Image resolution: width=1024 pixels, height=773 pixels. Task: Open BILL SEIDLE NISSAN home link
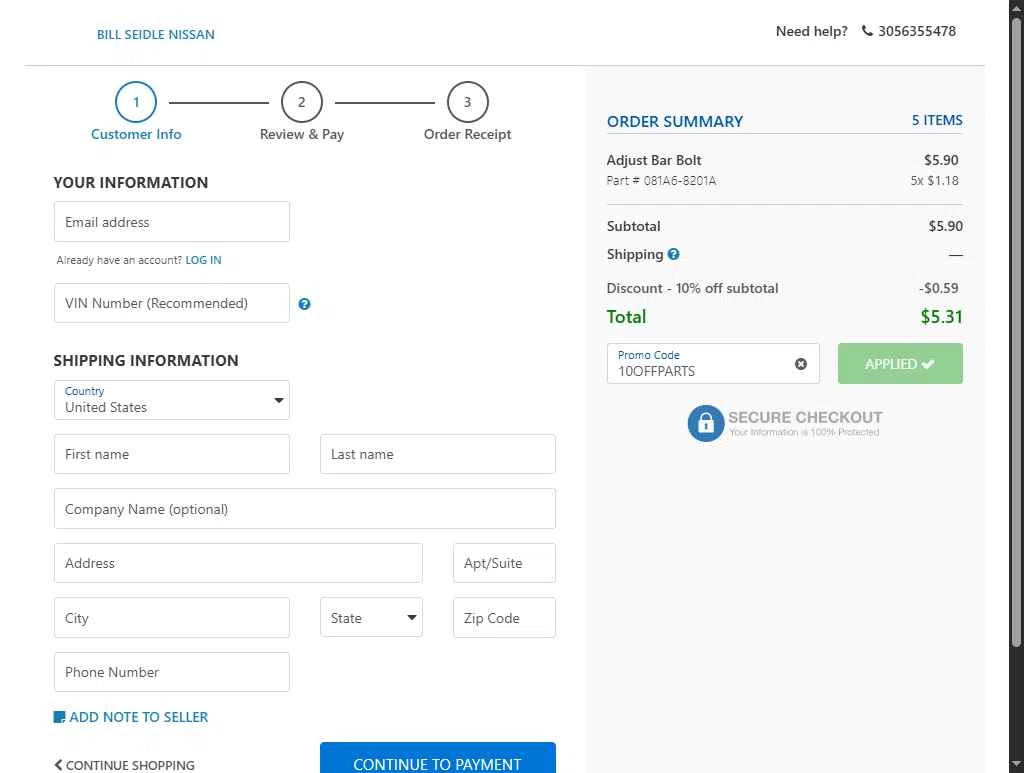(155, 35)
